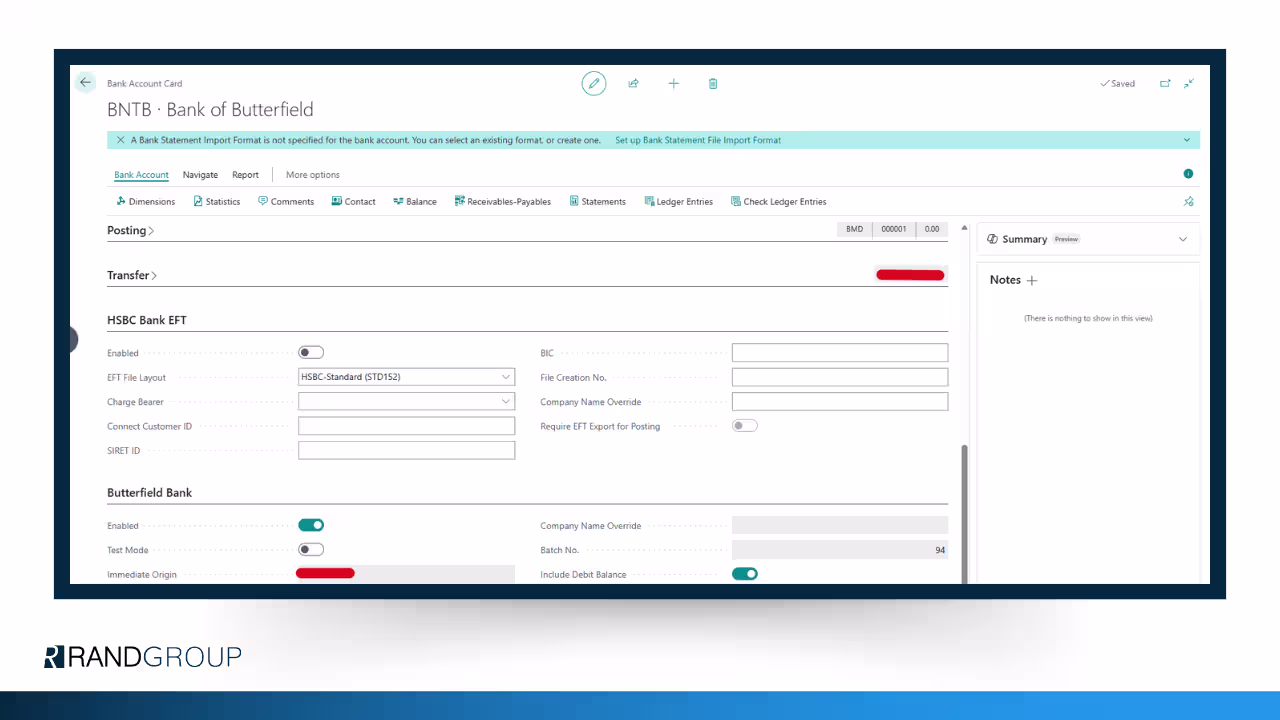This screenshot has width=1280, height=720.
Task: Click the Batch No. field showing 94
Action: click(840, 550)
